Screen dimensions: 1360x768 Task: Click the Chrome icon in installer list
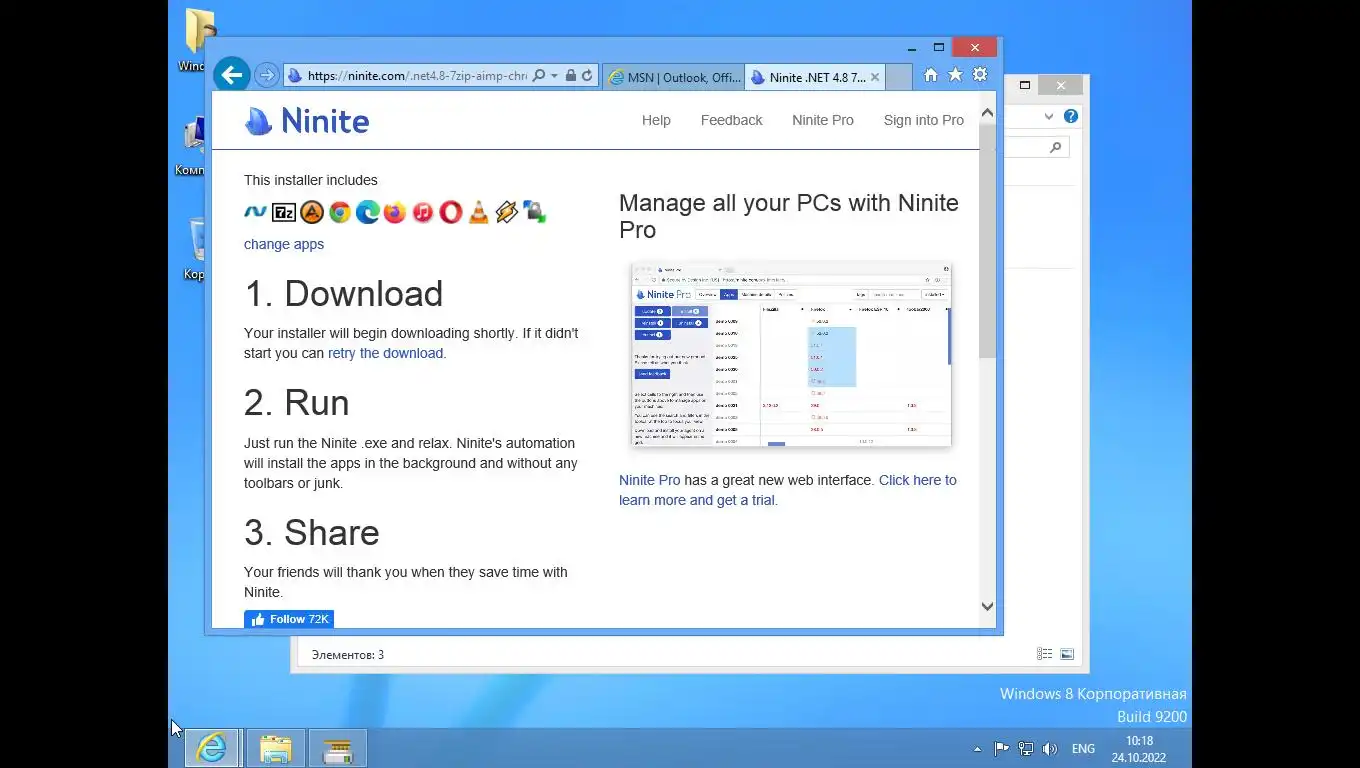pos(340,212)
